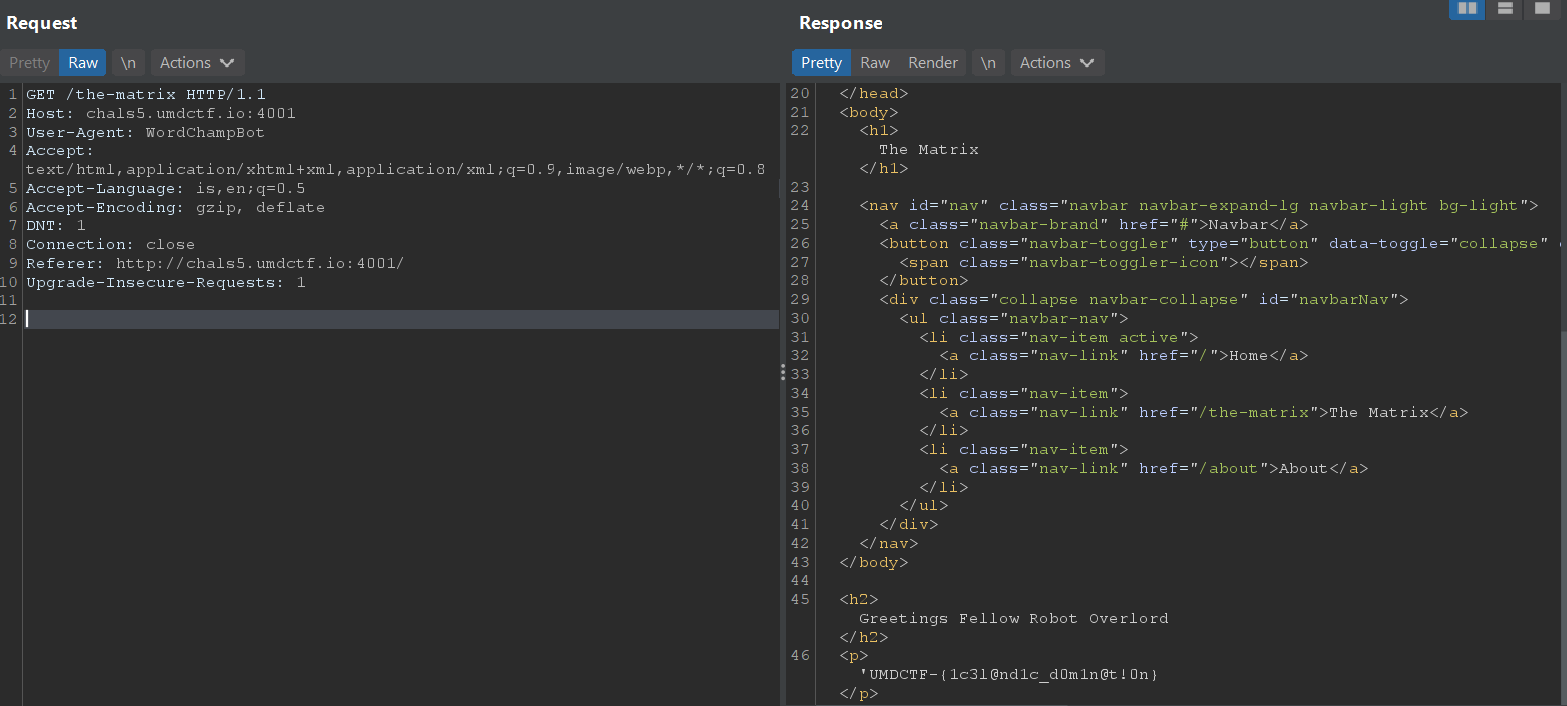
Task: Click the Home nav-link anchor line
Action: tap(1124, 356)
